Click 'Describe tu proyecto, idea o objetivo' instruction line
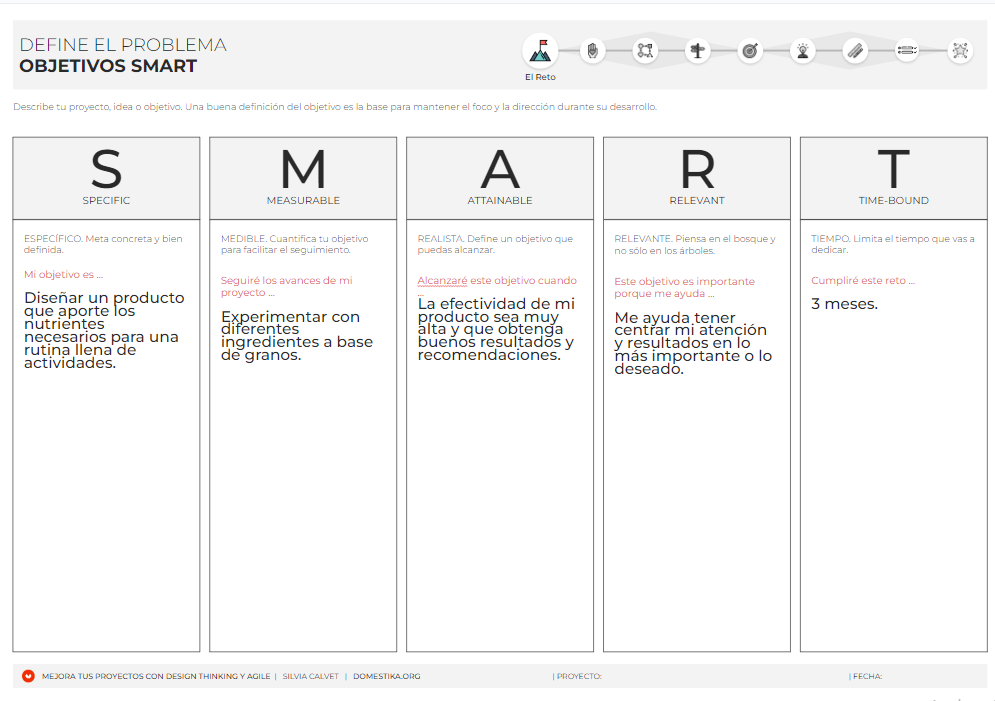 coord(334,107)
